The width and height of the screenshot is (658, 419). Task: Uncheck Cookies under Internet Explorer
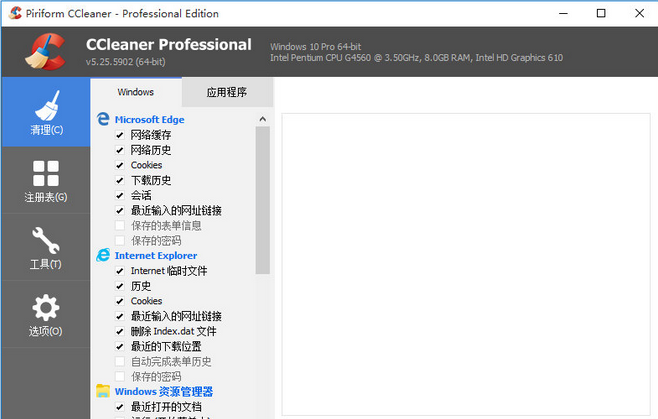[120, 301]
